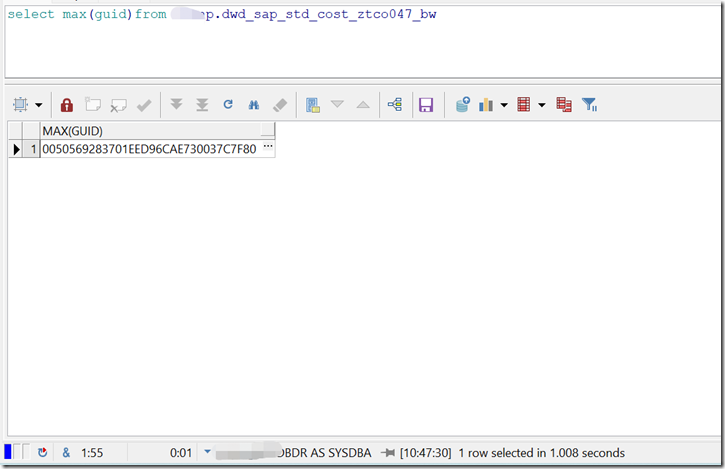
Task: Click the single record view icon
Action: (313, 105)
